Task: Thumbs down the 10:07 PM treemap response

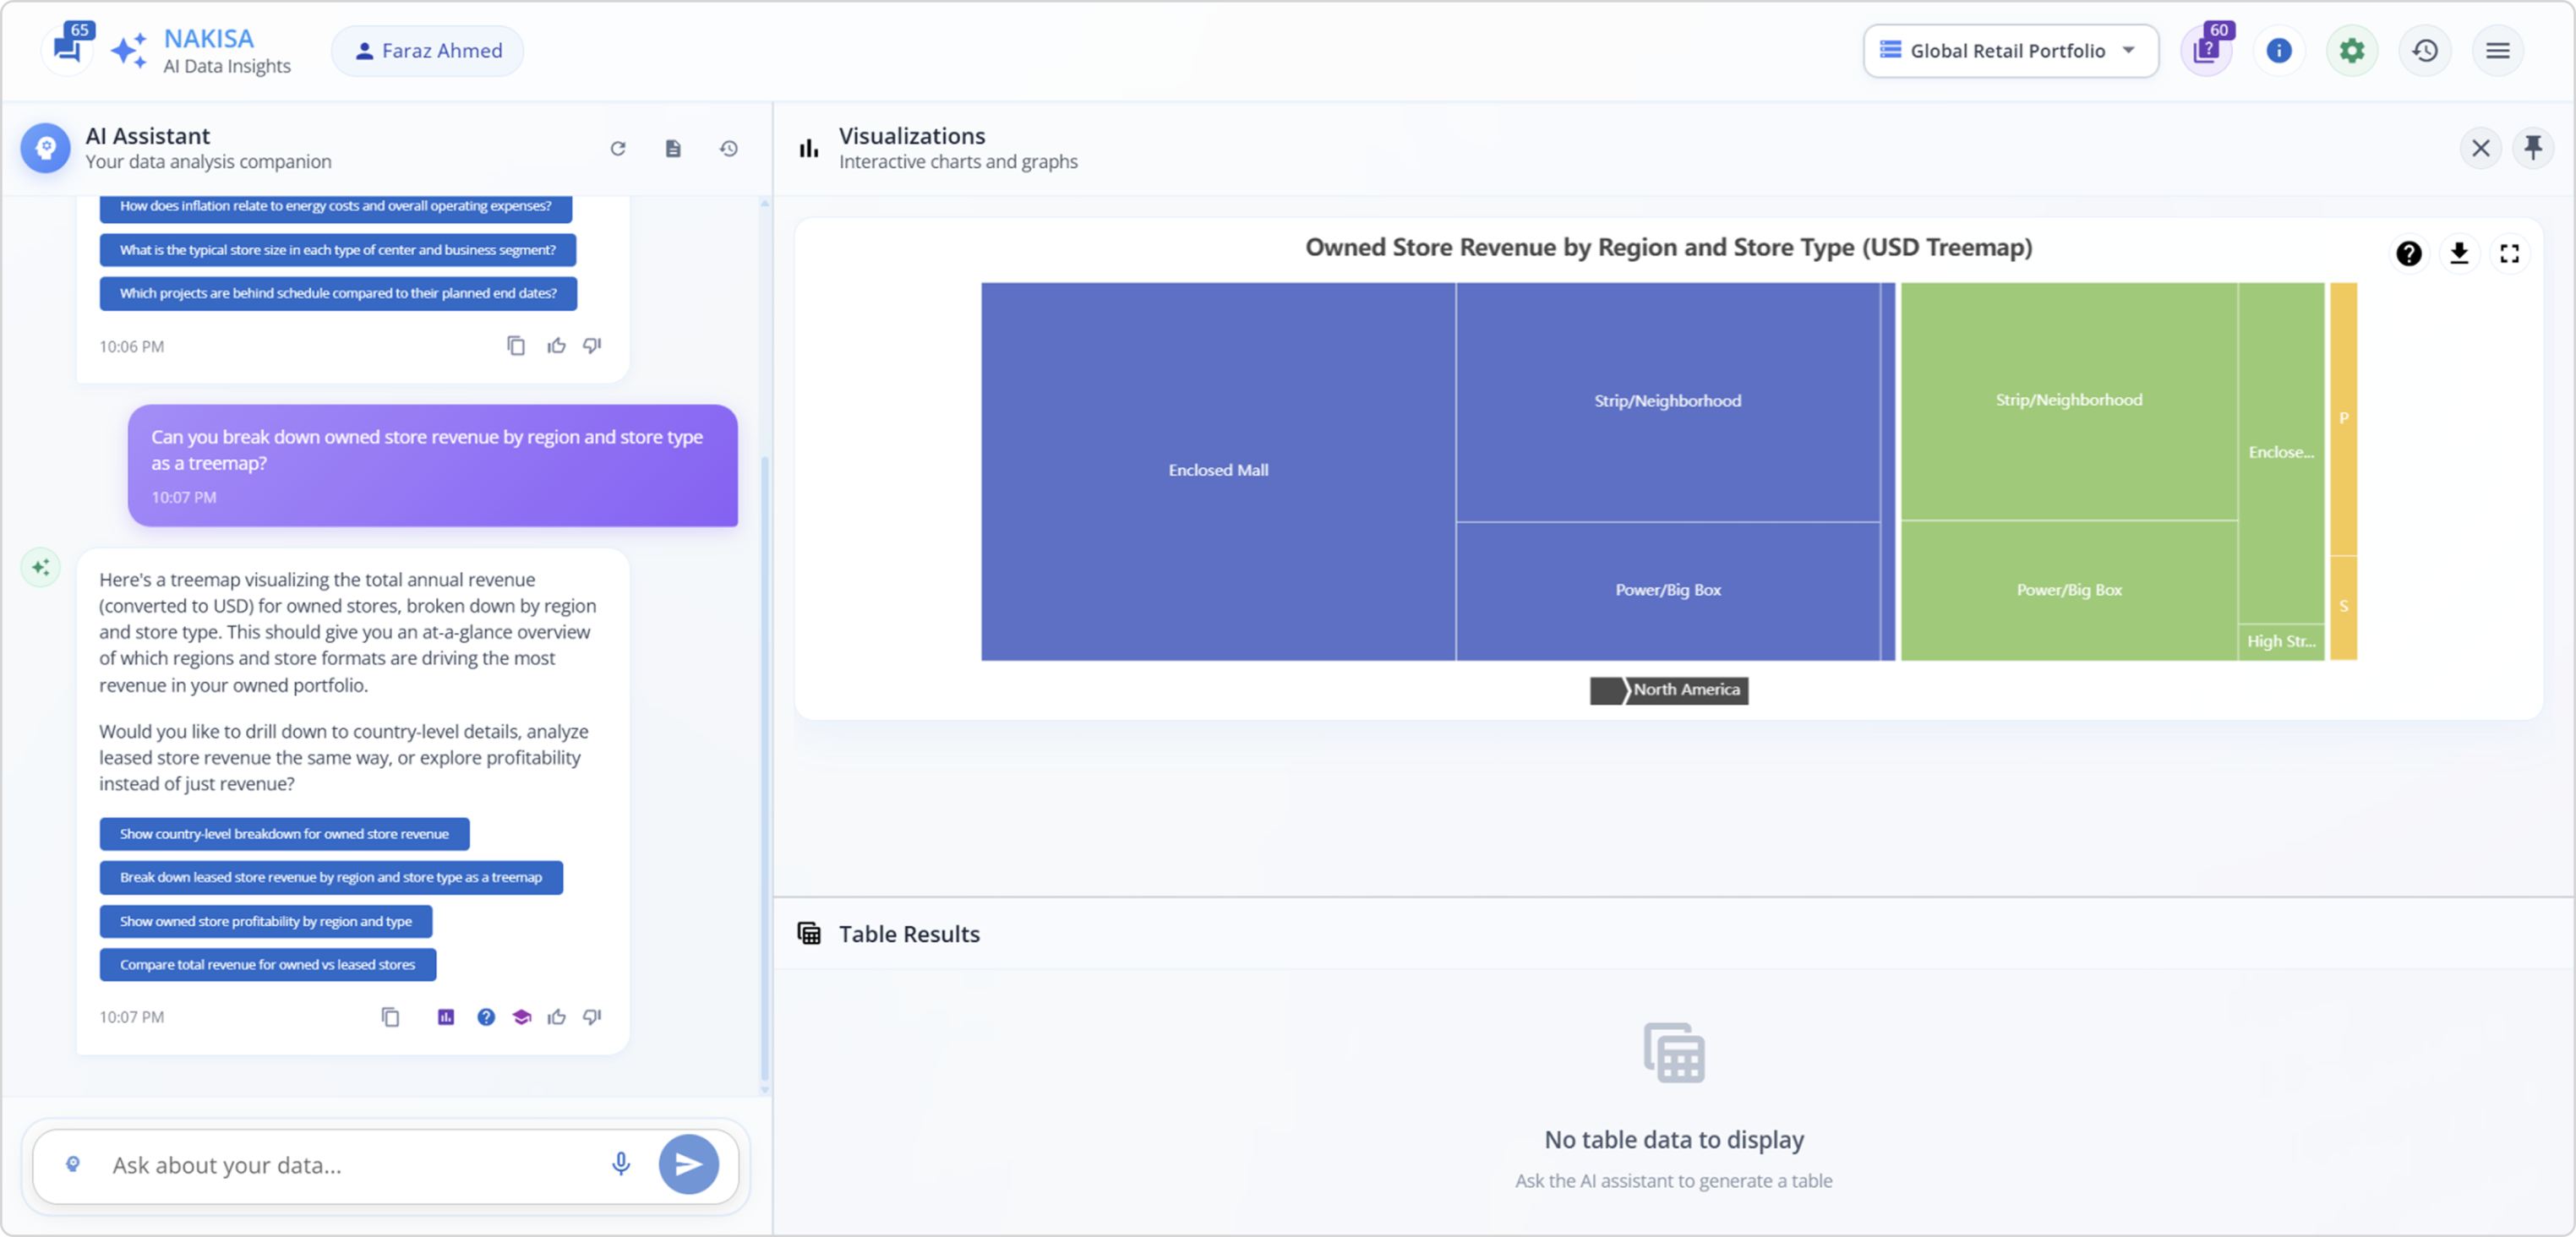Action: pos(592,1016)
